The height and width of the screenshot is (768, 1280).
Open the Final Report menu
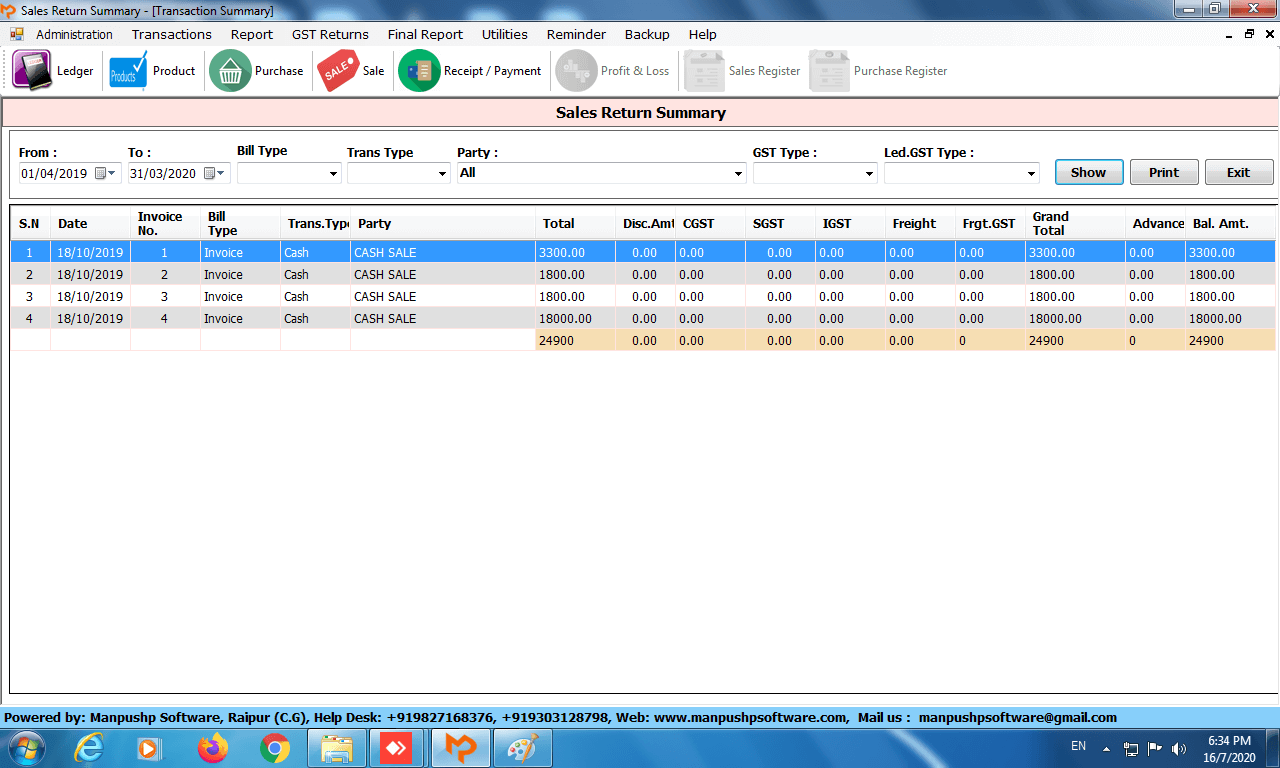click(425, 34)
